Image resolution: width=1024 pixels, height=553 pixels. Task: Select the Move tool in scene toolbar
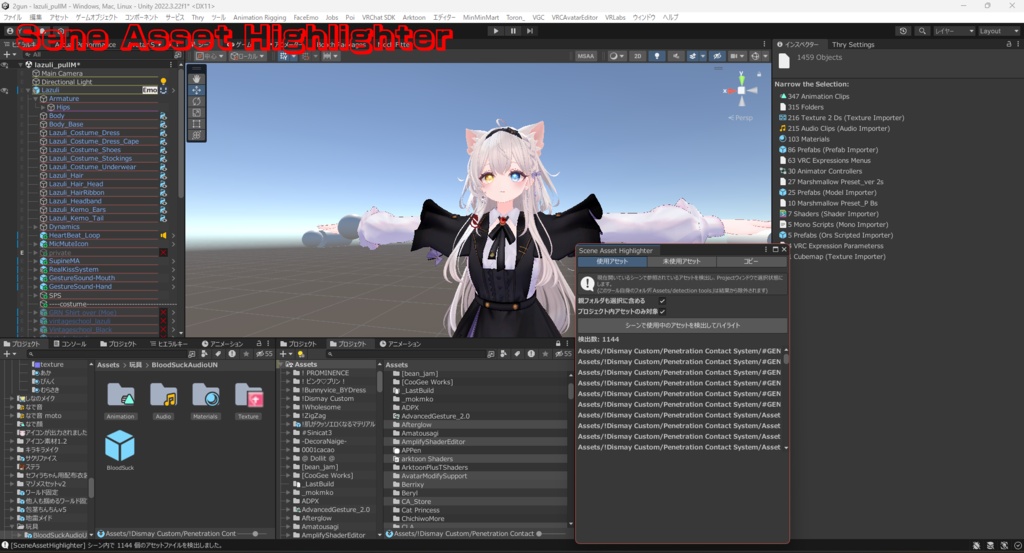coord(196,90)
